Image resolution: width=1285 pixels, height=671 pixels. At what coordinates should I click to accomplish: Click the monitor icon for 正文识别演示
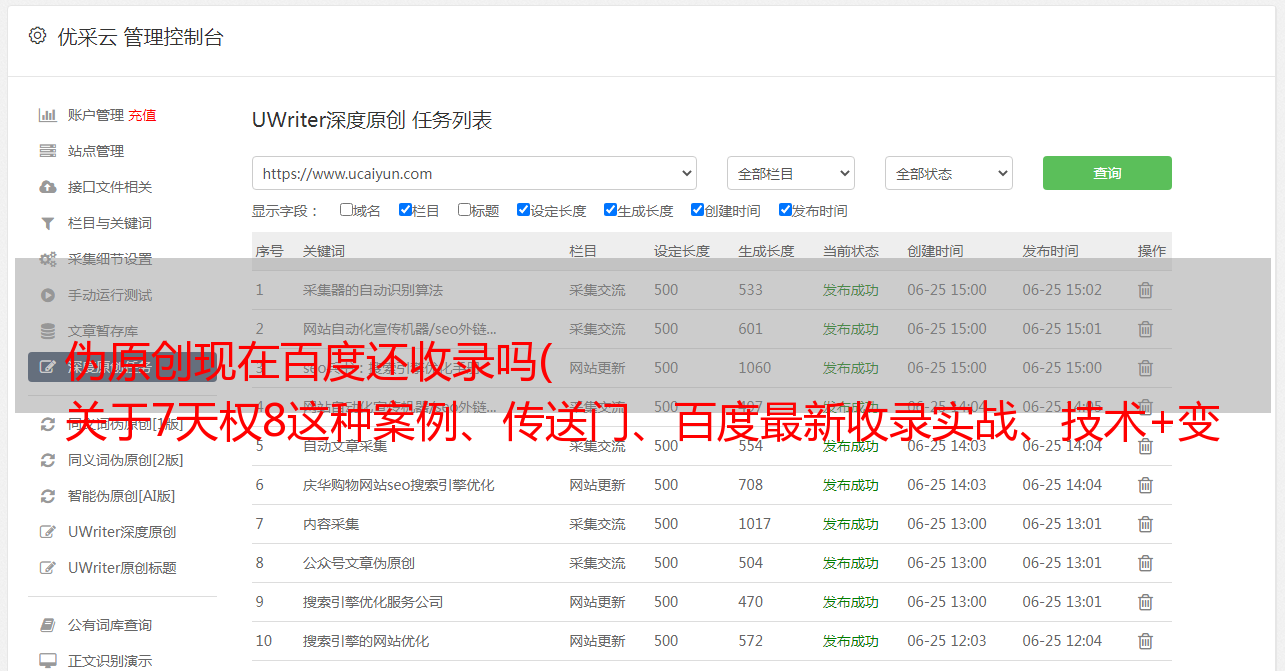pos(47,661)
